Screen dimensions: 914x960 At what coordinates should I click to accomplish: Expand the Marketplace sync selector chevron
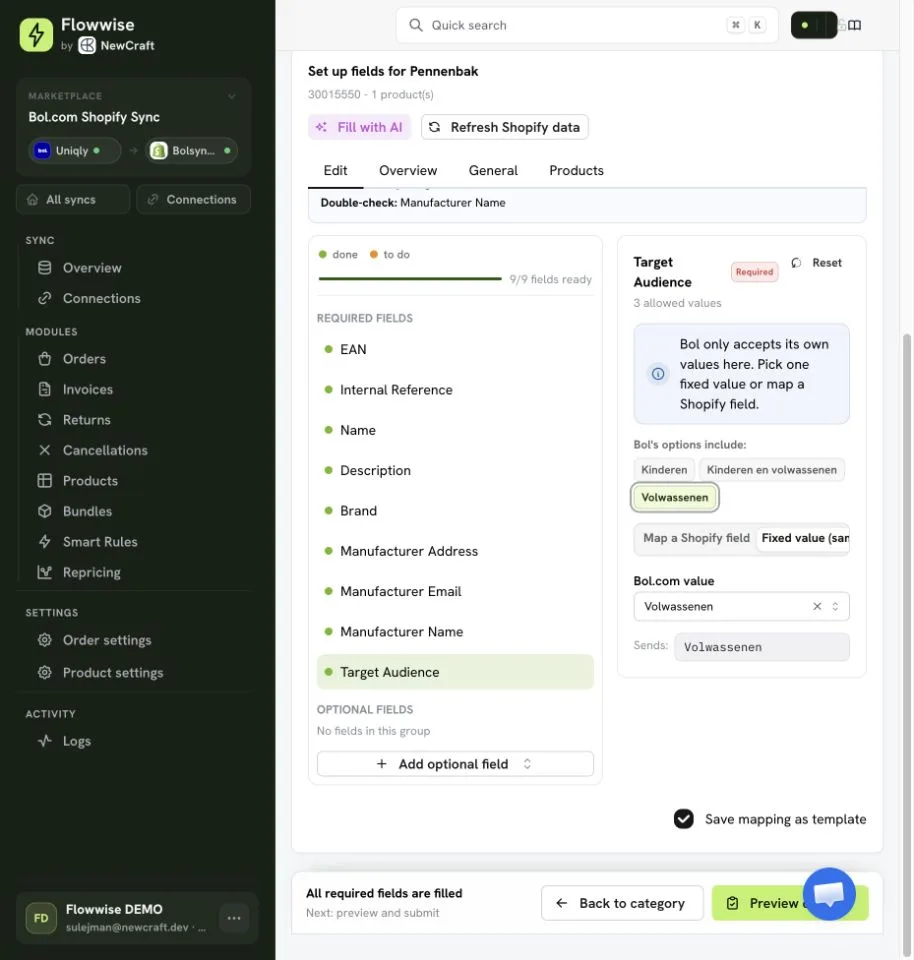pos(232,96)
